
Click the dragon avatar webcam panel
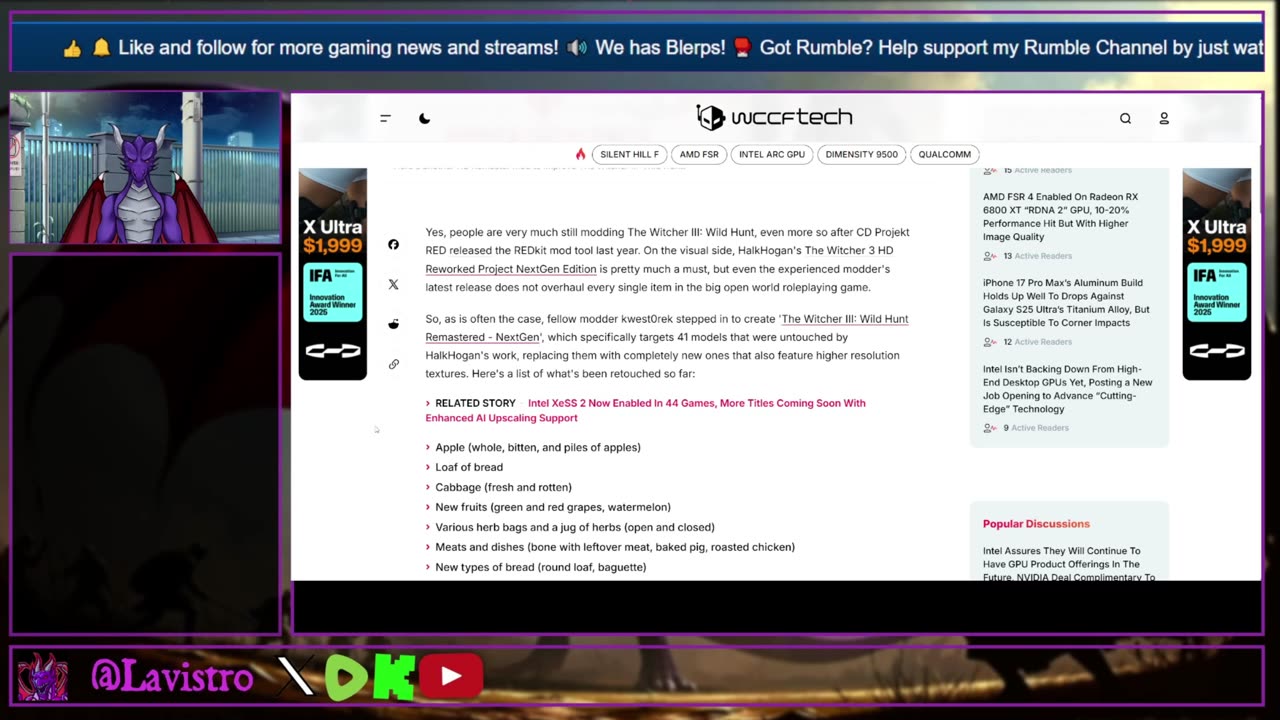point(145,168)
